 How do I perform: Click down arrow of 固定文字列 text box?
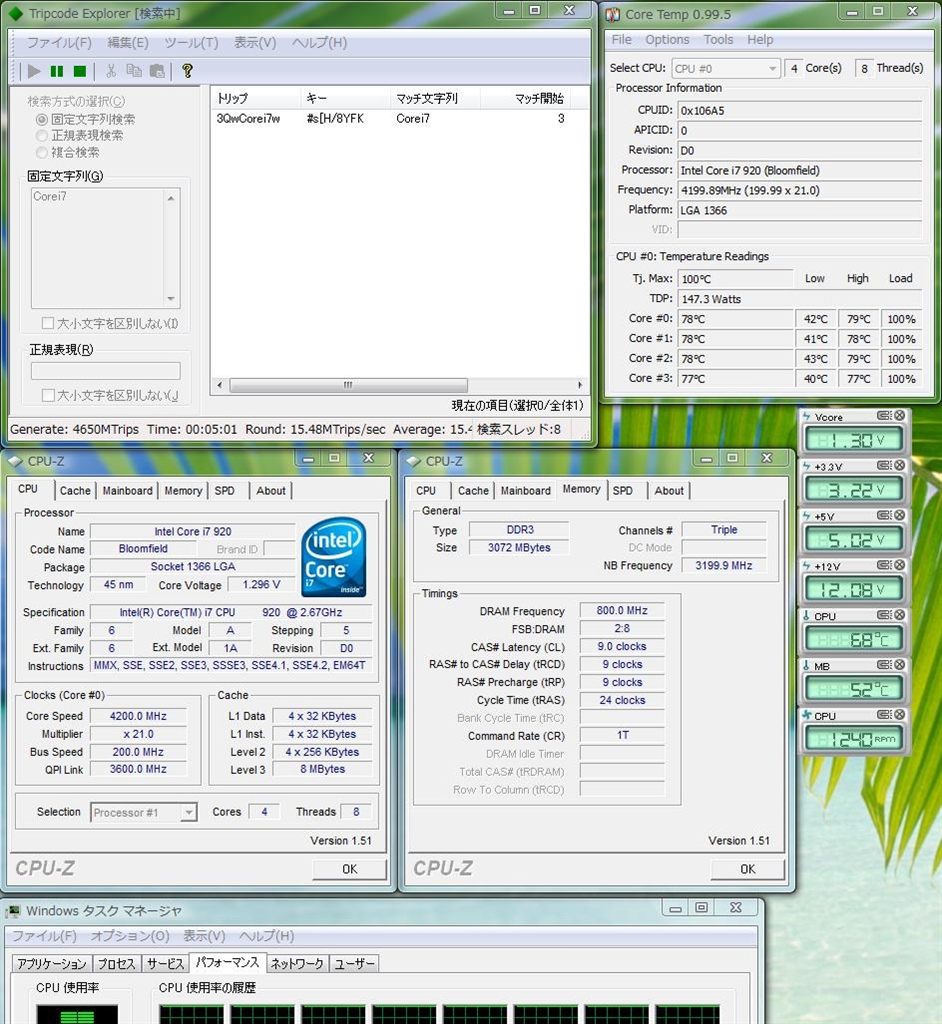171,299
